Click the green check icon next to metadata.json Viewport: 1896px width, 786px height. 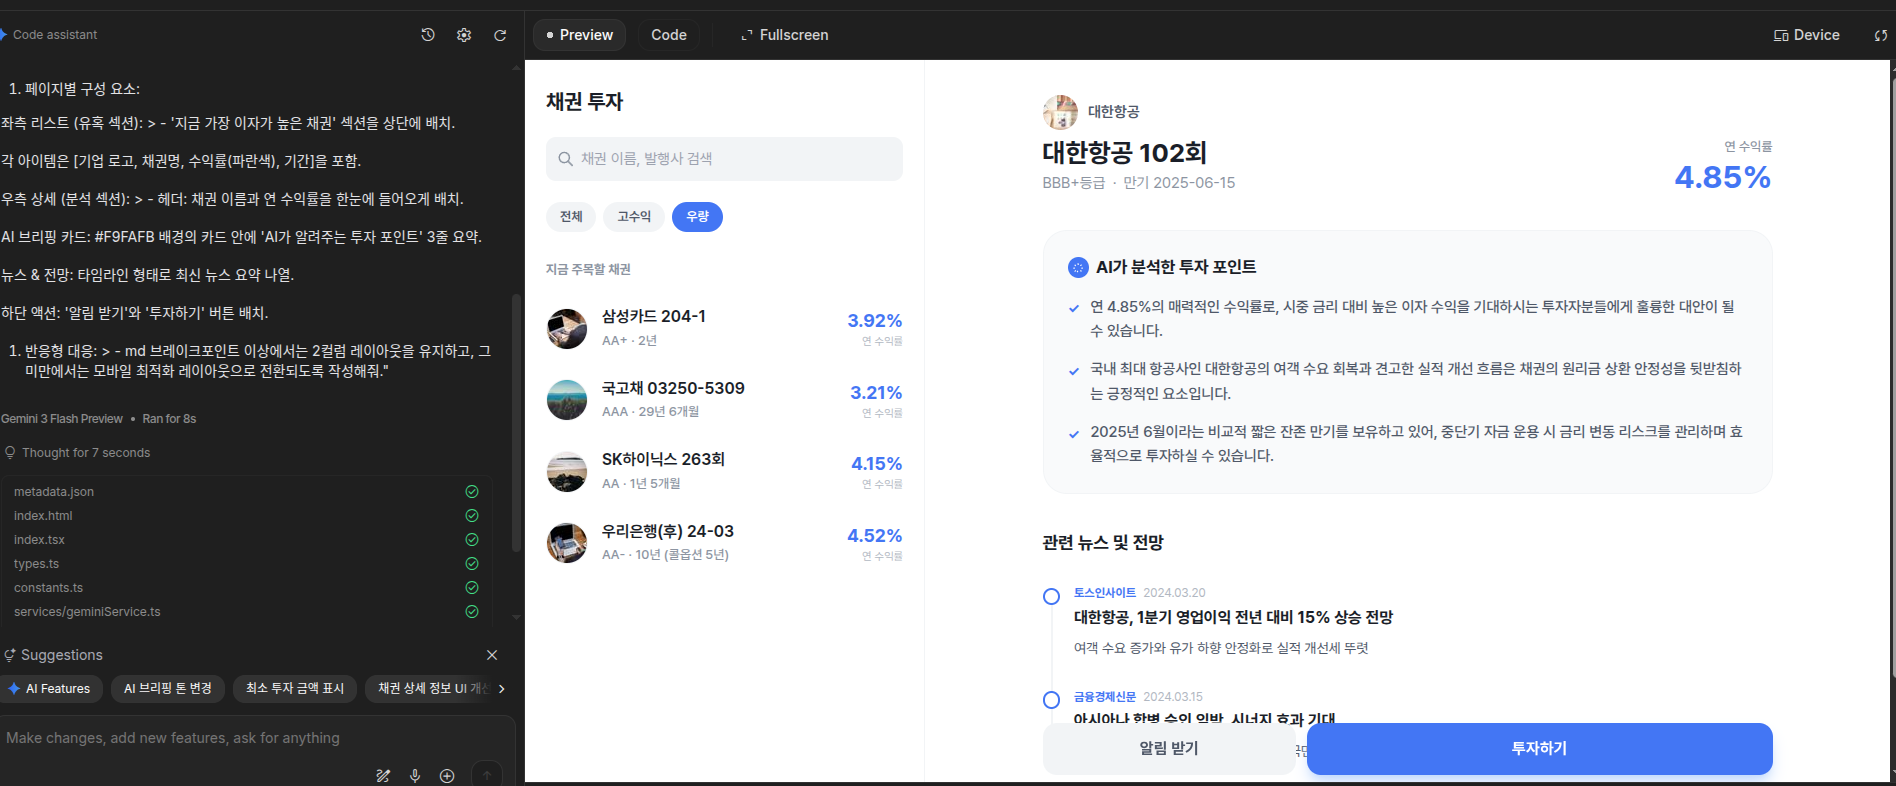(x=472, y=492)
